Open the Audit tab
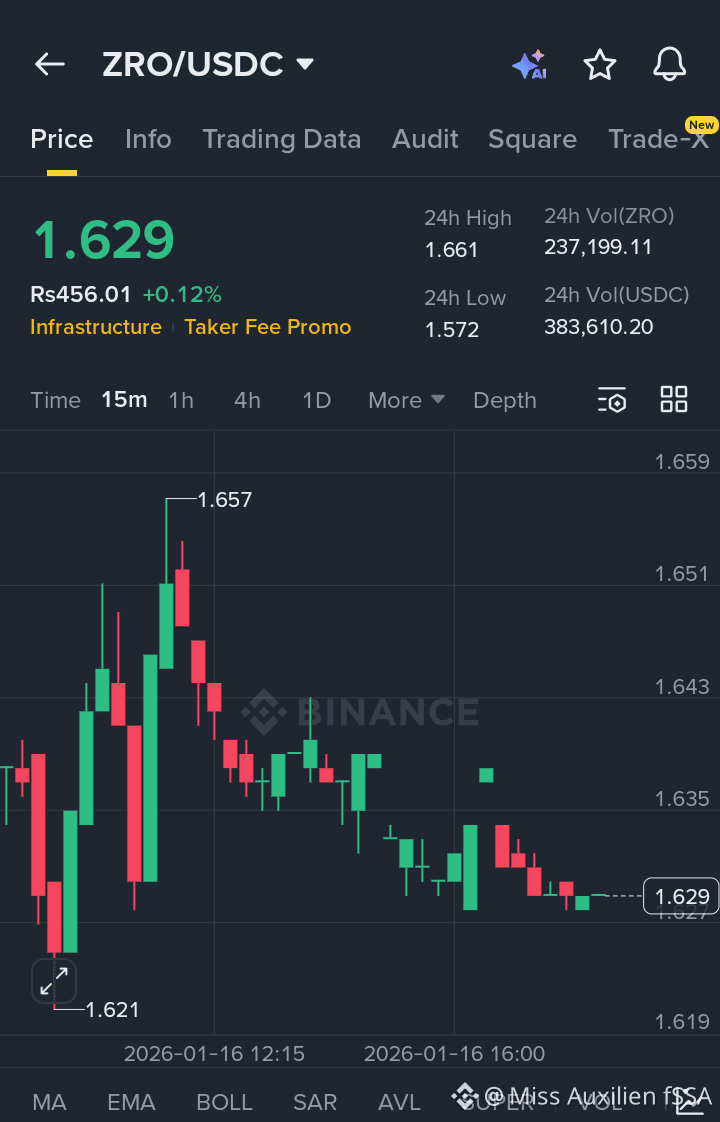Image resolution: width=720 pixels, height=1122 pixels. tap(425, 139)
